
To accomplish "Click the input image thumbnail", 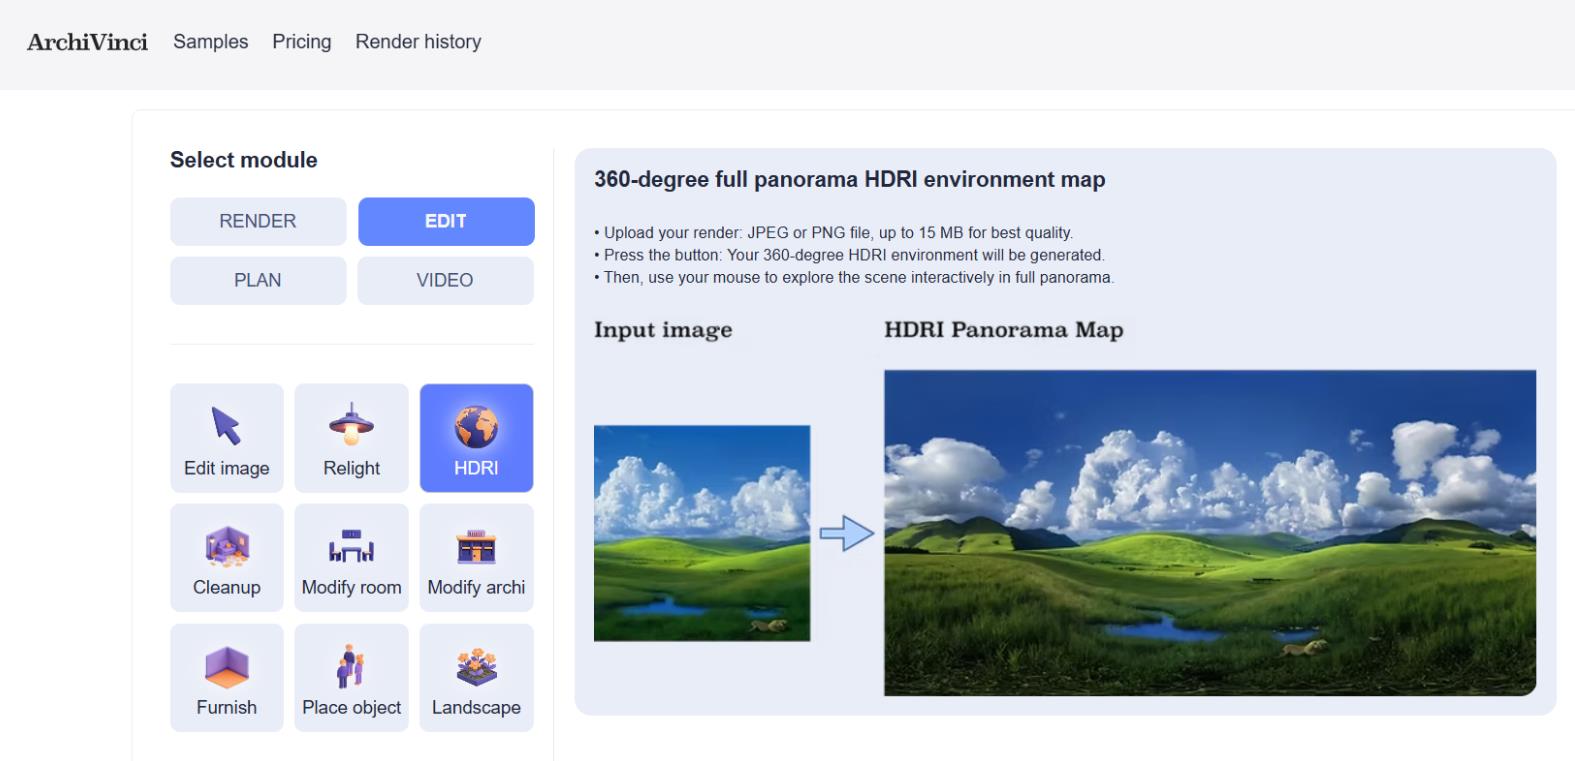I will [702, 533].
